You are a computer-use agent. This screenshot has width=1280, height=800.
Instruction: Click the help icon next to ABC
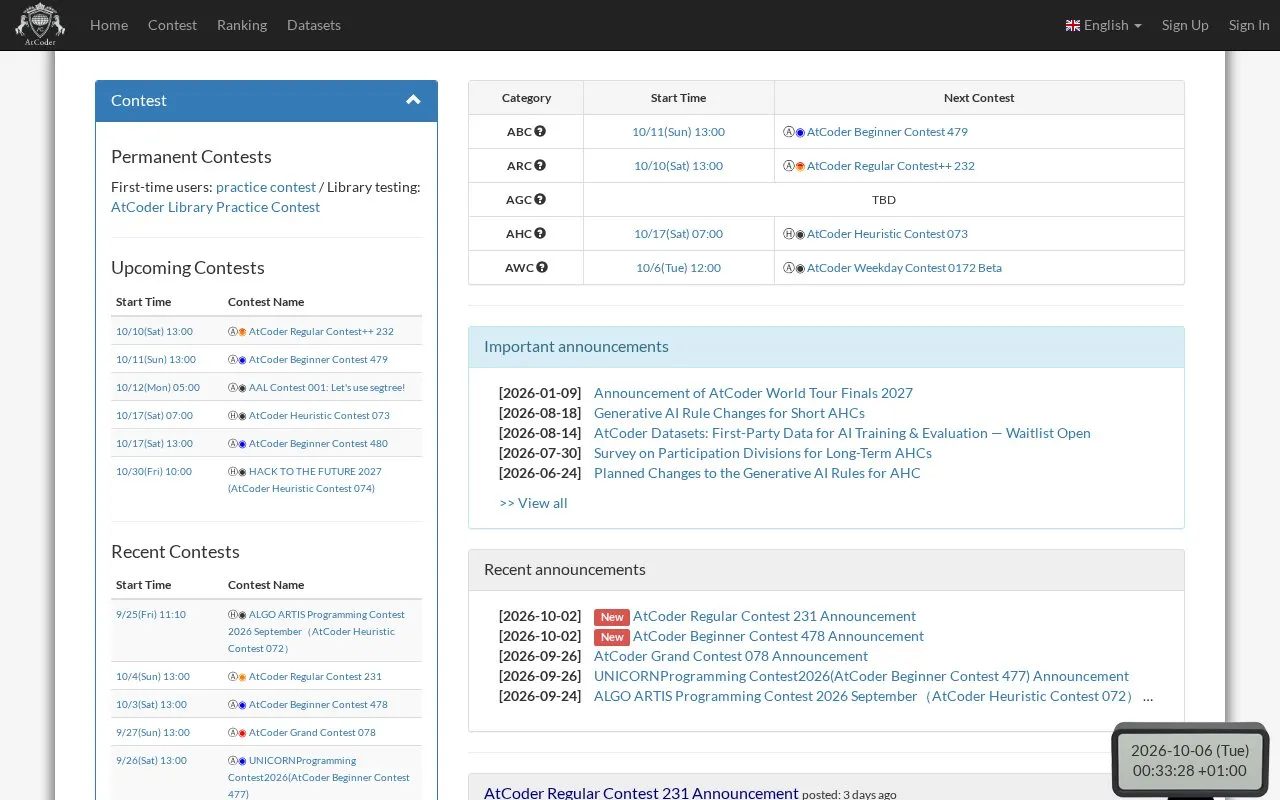(540, 131)
